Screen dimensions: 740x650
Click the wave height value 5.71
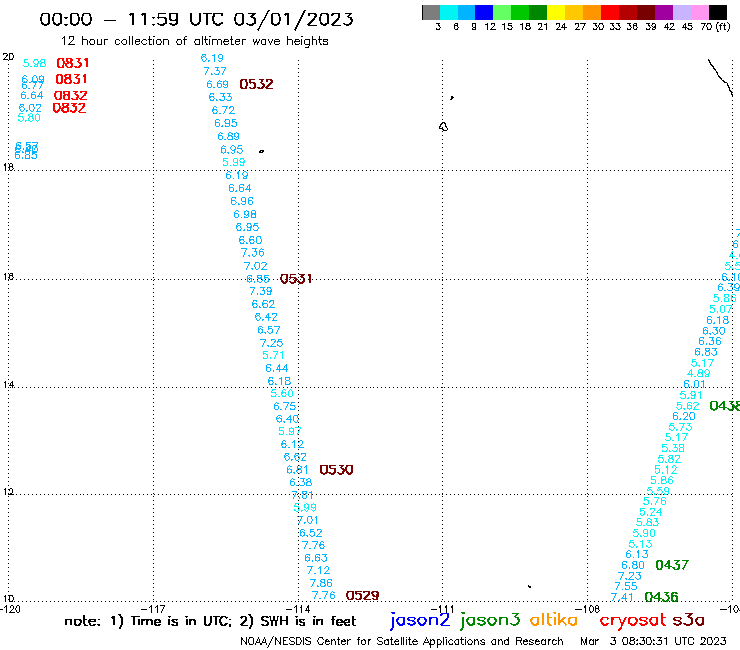click(x=273, y=355)
